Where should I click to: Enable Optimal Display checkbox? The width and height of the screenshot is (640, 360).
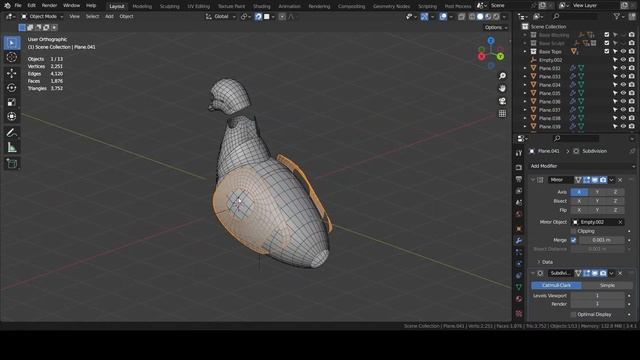pos(573,314)
